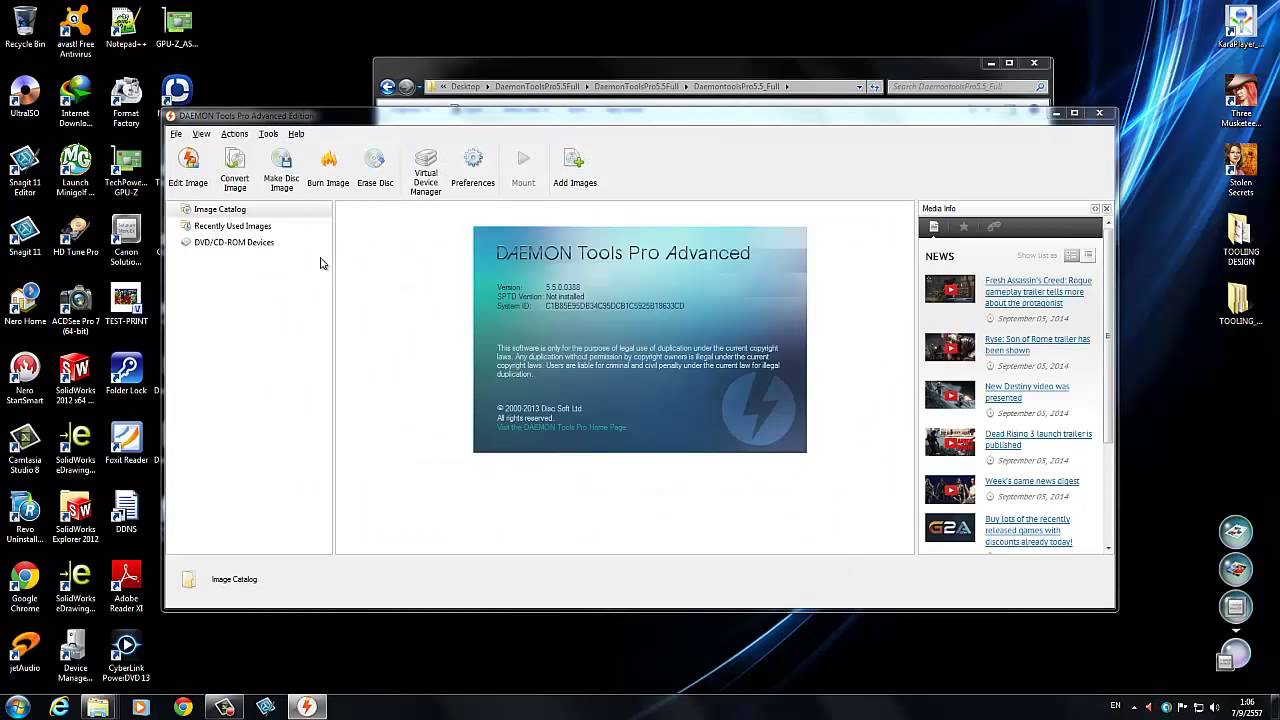1280x720 pixels.
Task: Select the Nero StartSmart desktop icon
Action: pos(25,379)
